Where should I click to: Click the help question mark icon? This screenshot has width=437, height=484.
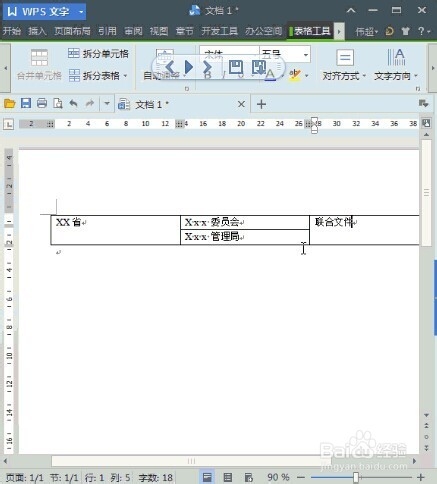tap(421, 31)
